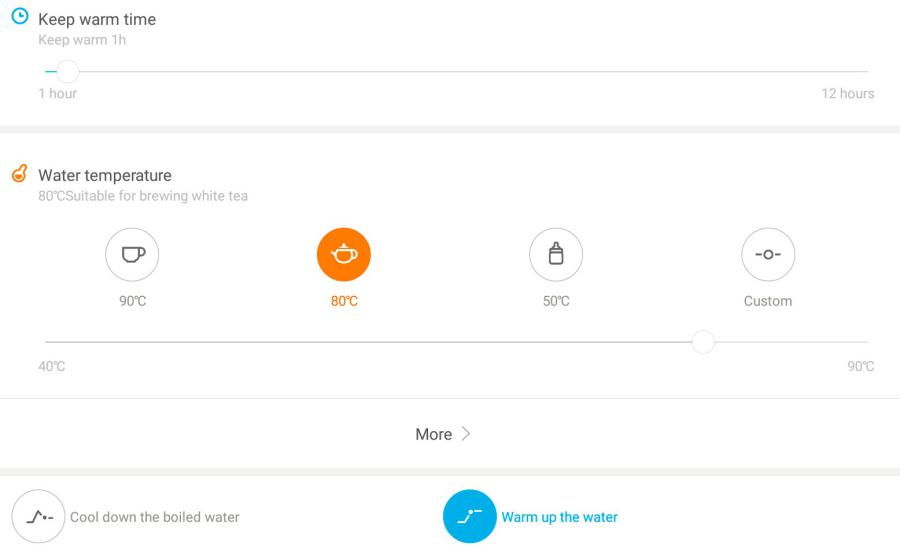Click the water temperature slider handle
The width and height of the screenshot is (900, 549).
(703, 342)
